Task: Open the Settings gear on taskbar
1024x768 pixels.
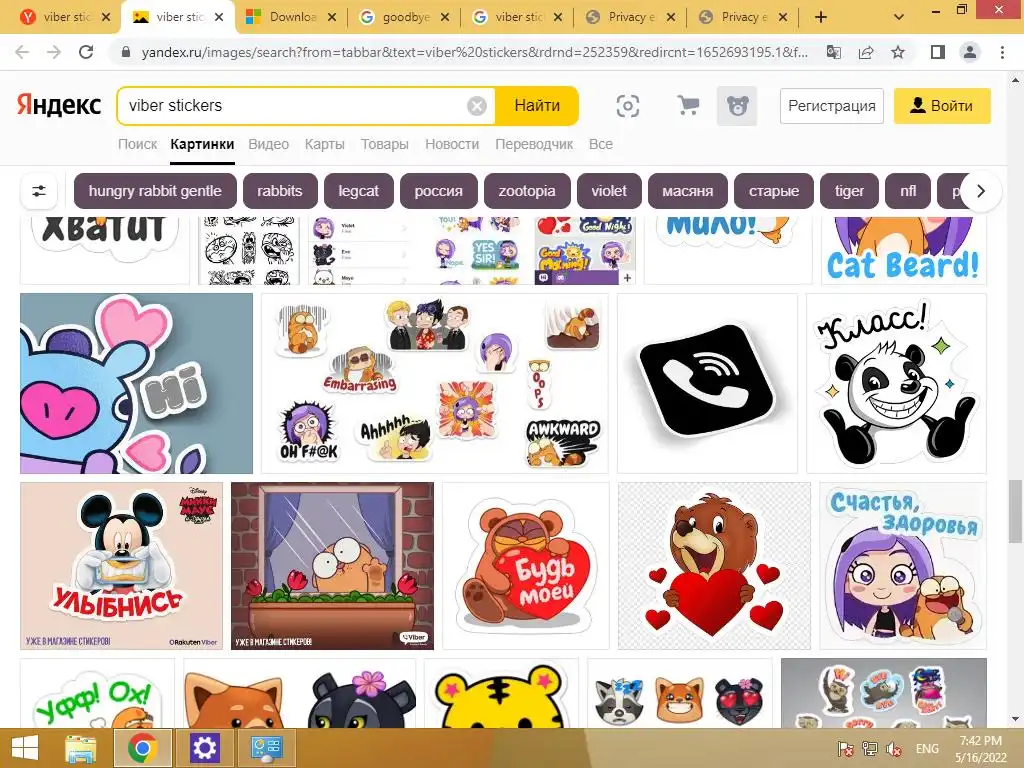Action: (204, 748)
